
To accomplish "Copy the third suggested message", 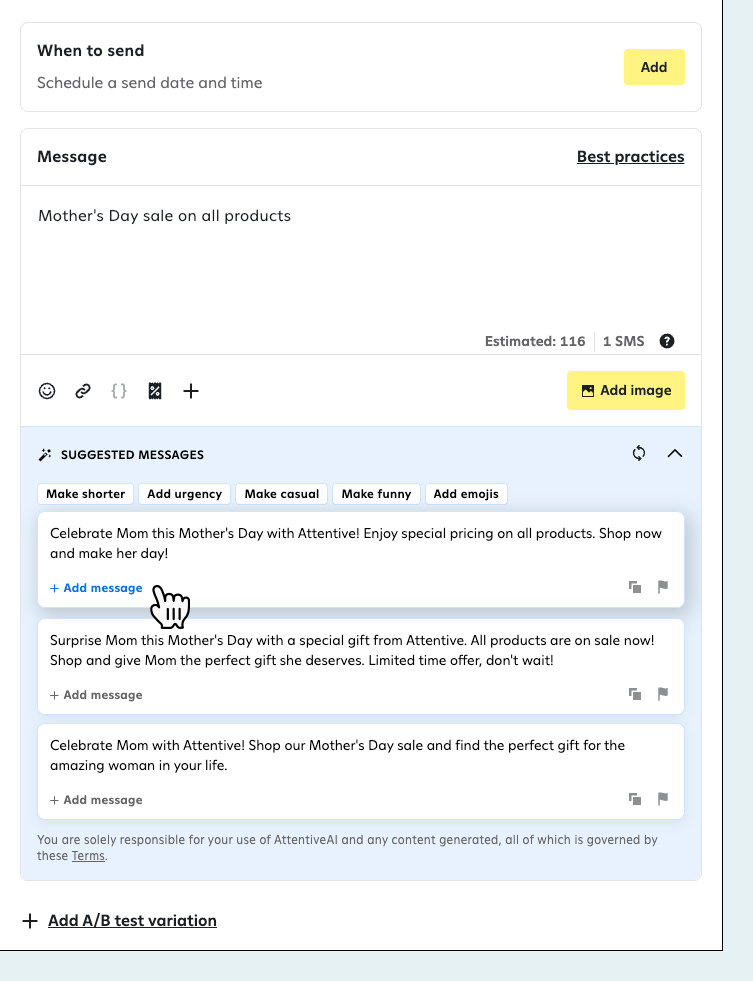I will [635, 799].
